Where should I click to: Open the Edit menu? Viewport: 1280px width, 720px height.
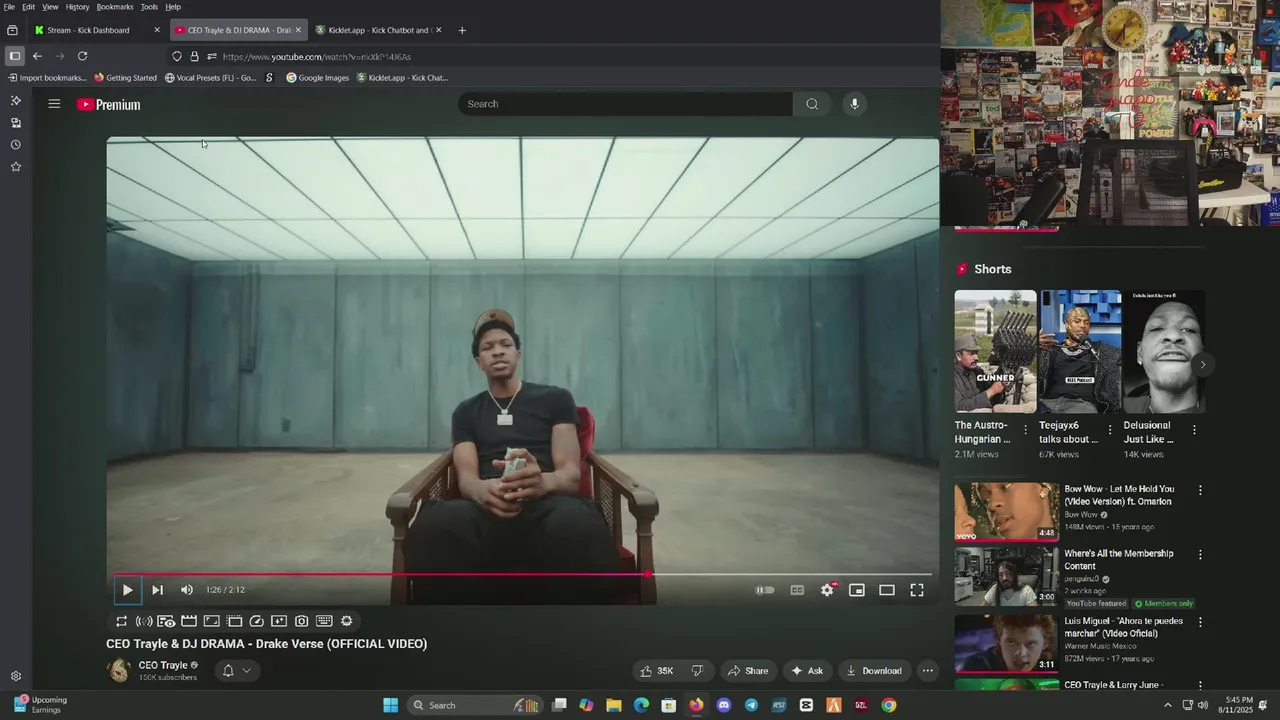(x=29, y=7)
